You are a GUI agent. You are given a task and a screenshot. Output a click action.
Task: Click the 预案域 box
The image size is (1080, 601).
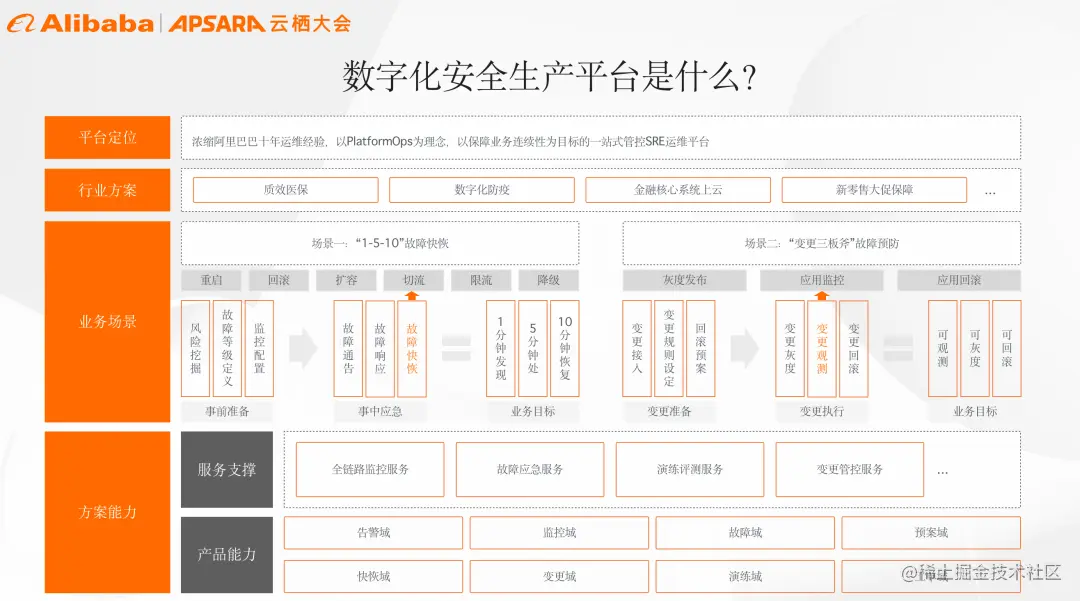click(931, 533)
